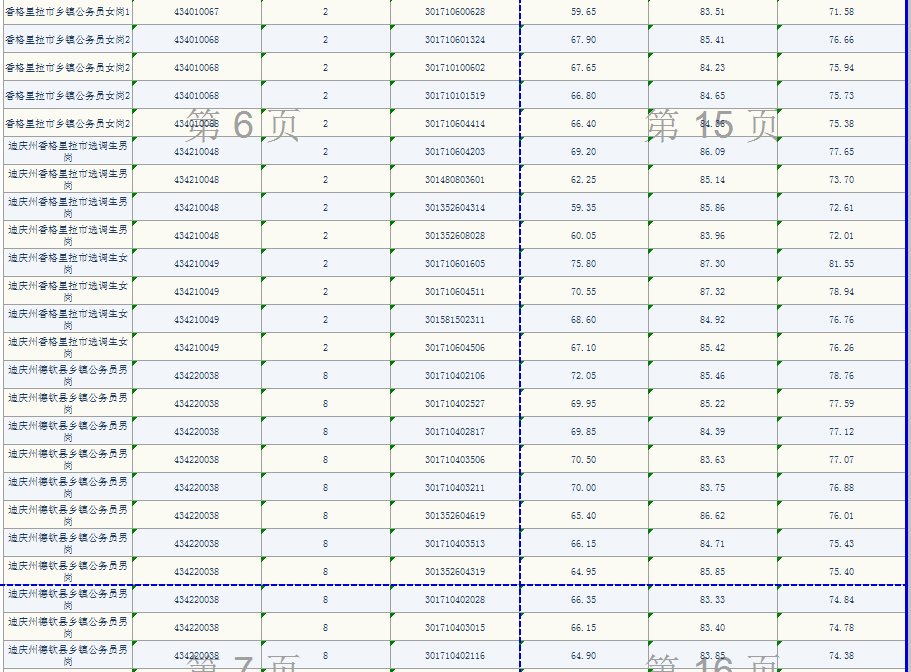Click total score 78.76 cell

pyautogui.click(x=841, y=376)
